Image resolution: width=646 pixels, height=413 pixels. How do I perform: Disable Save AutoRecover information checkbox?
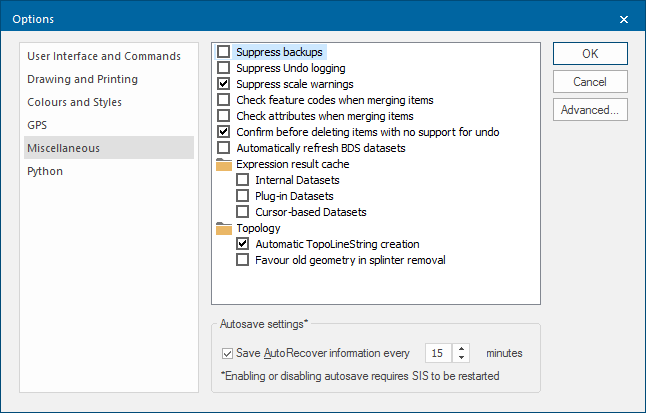[x=227, y=353]
